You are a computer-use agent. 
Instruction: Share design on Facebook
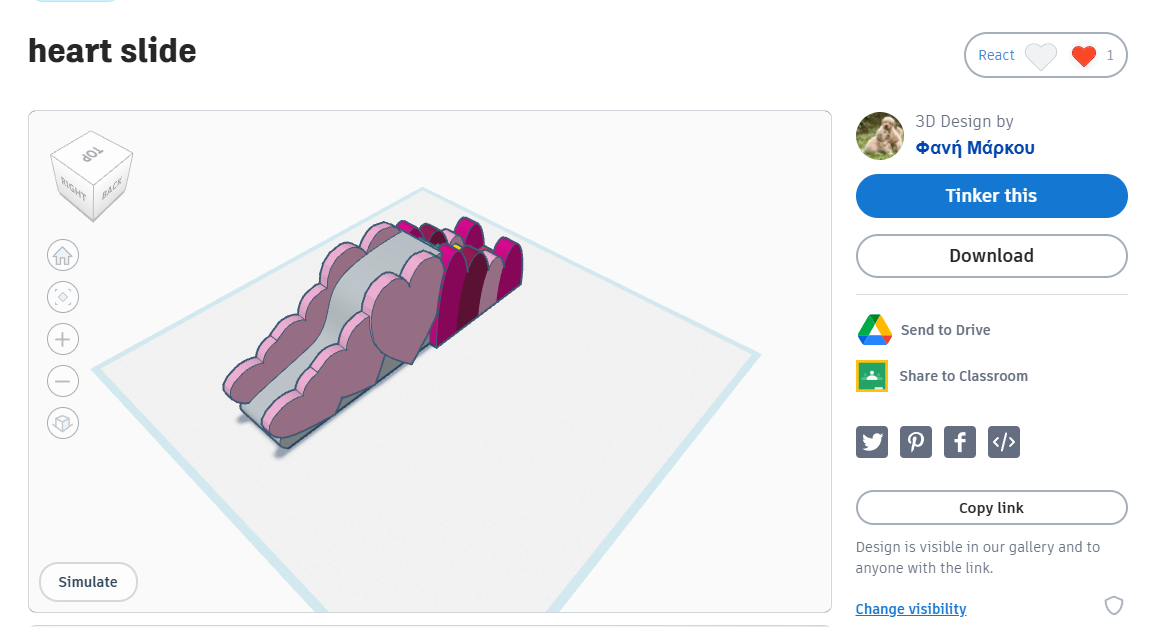(959, 442)
